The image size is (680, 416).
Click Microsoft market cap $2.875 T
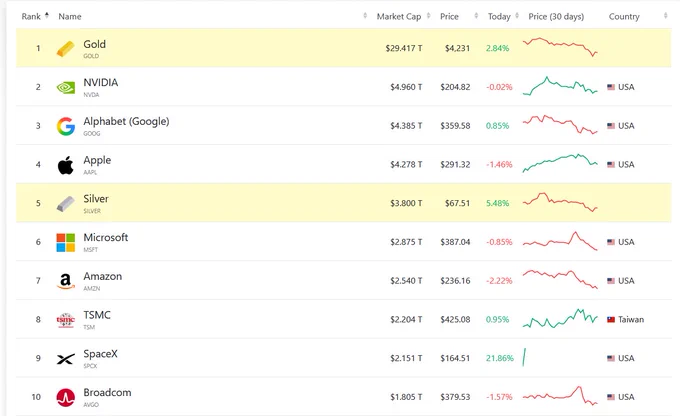[x=406, y=242]
